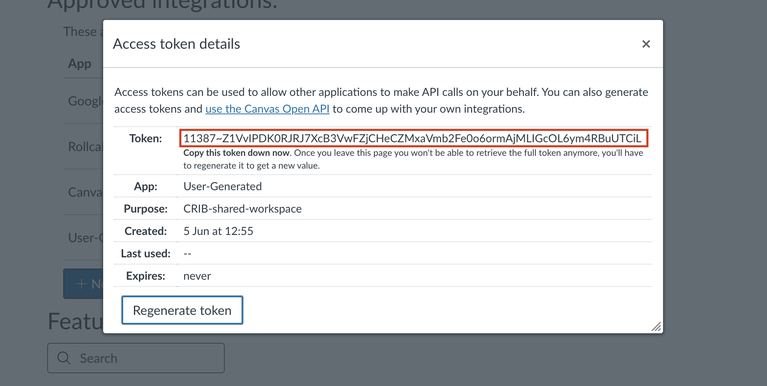The image size is (767, 386).
Task: Open the 'use the Canvas Open API' link
Action: point(267,109)
